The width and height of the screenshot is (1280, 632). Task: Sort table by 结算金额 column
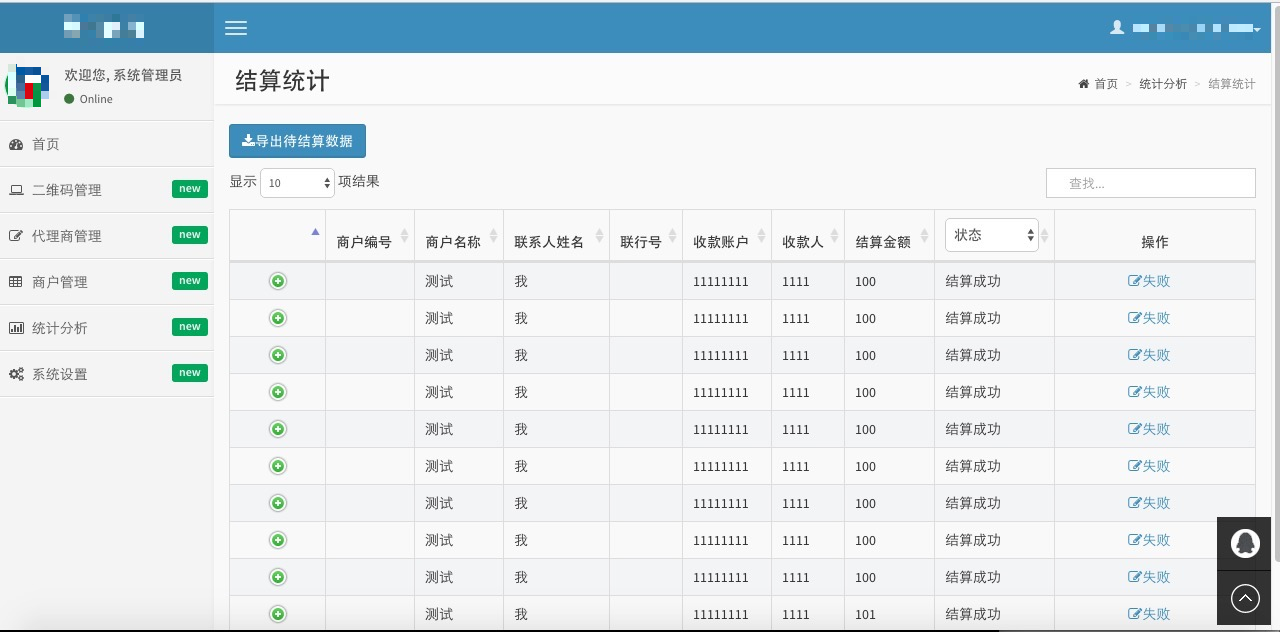point(888,241)
